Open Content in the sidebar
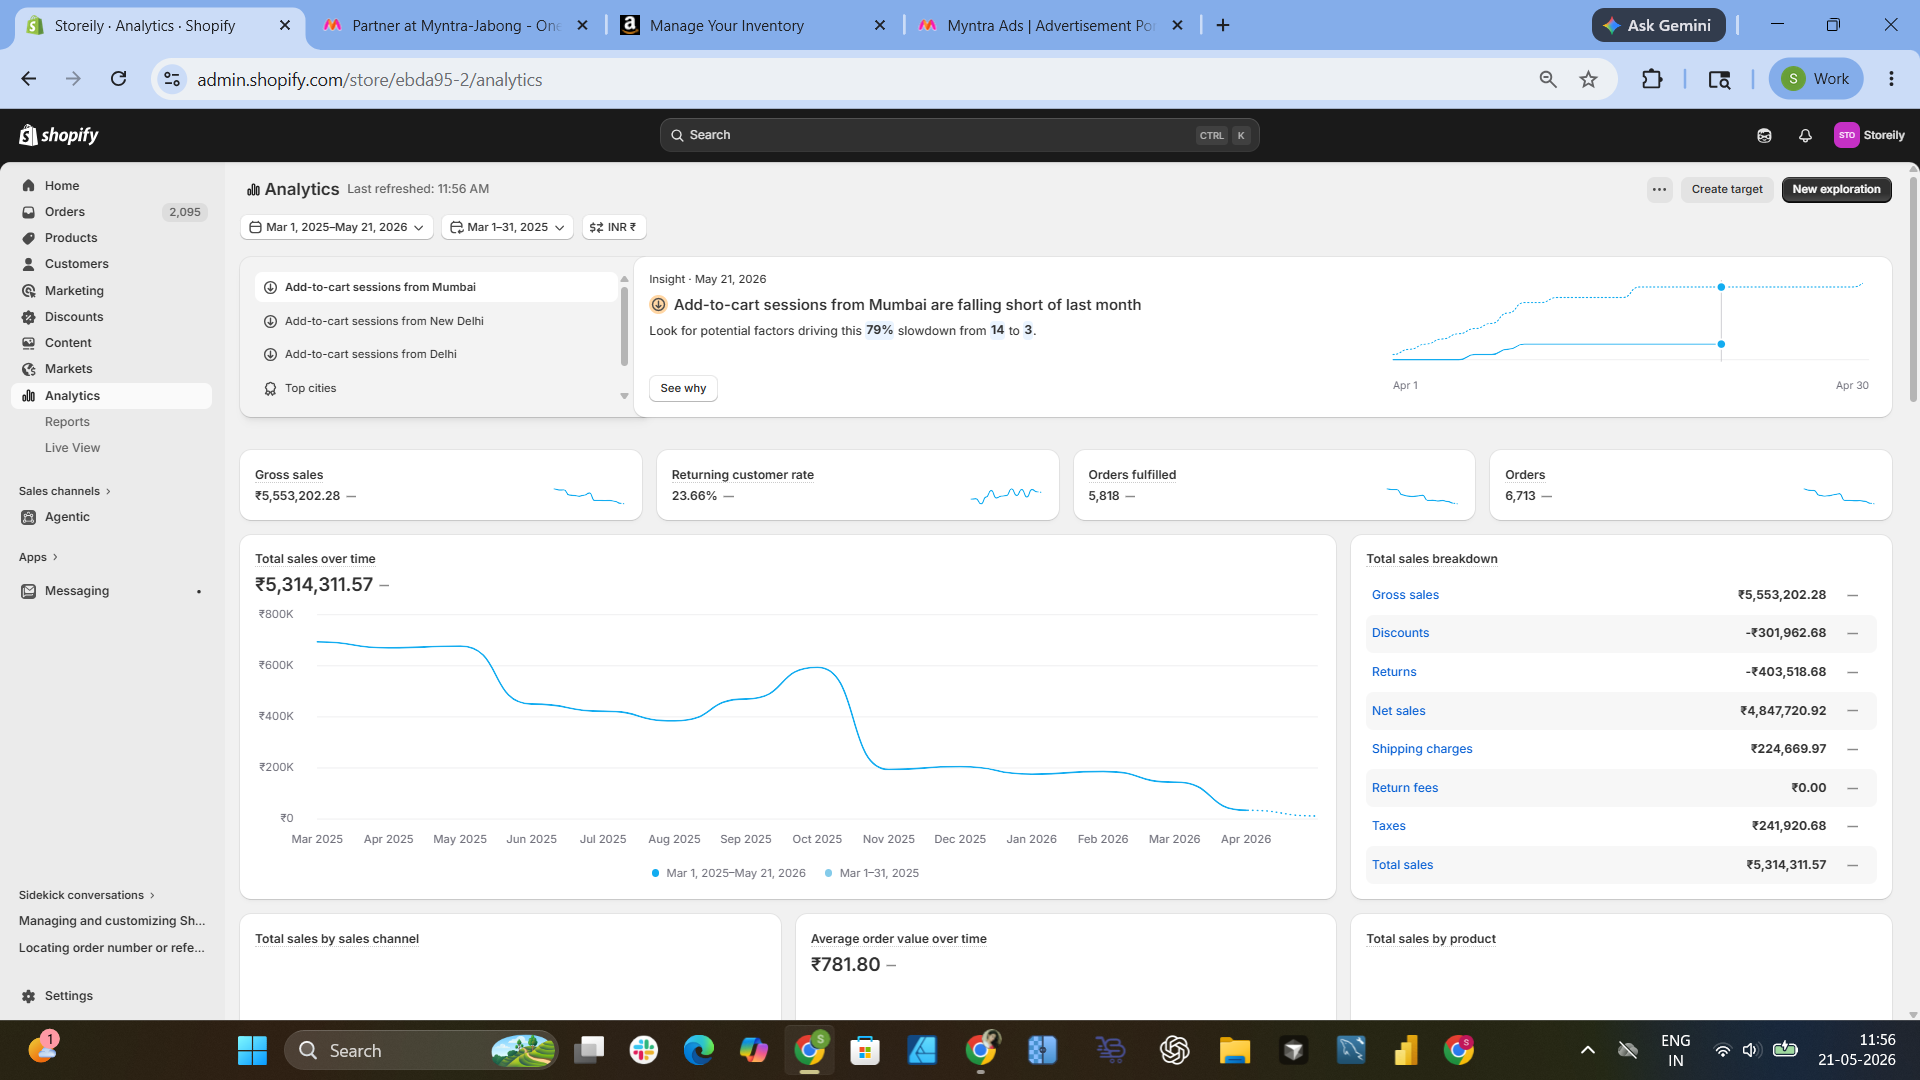 pyautogui.click(x=68, y=343)
